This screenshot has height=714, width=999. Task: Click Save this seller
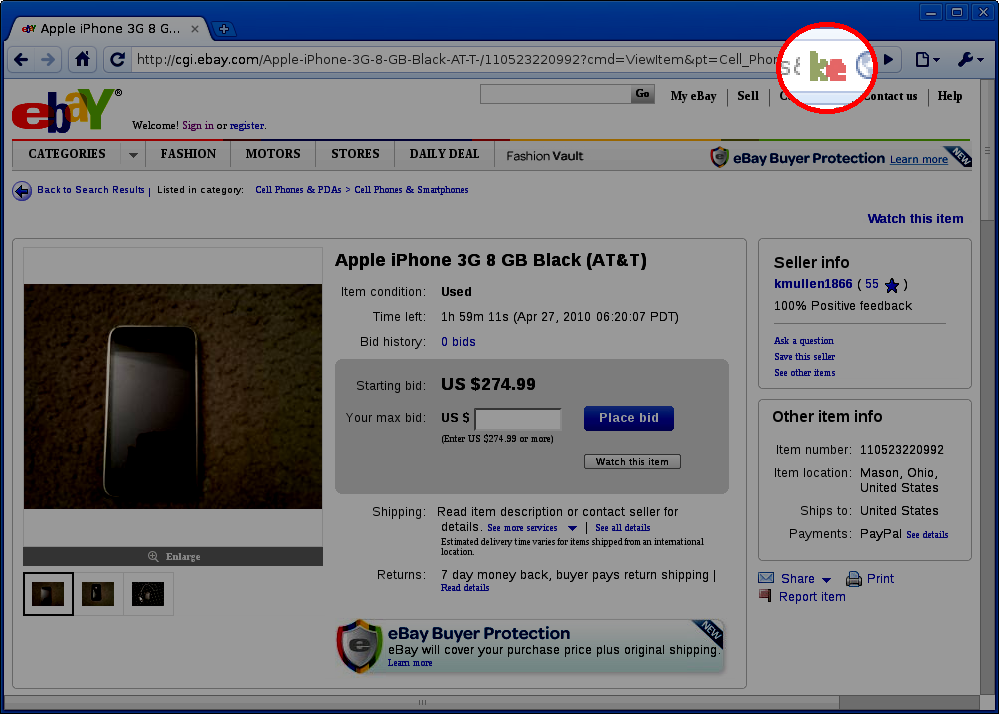tap(804, 357)
